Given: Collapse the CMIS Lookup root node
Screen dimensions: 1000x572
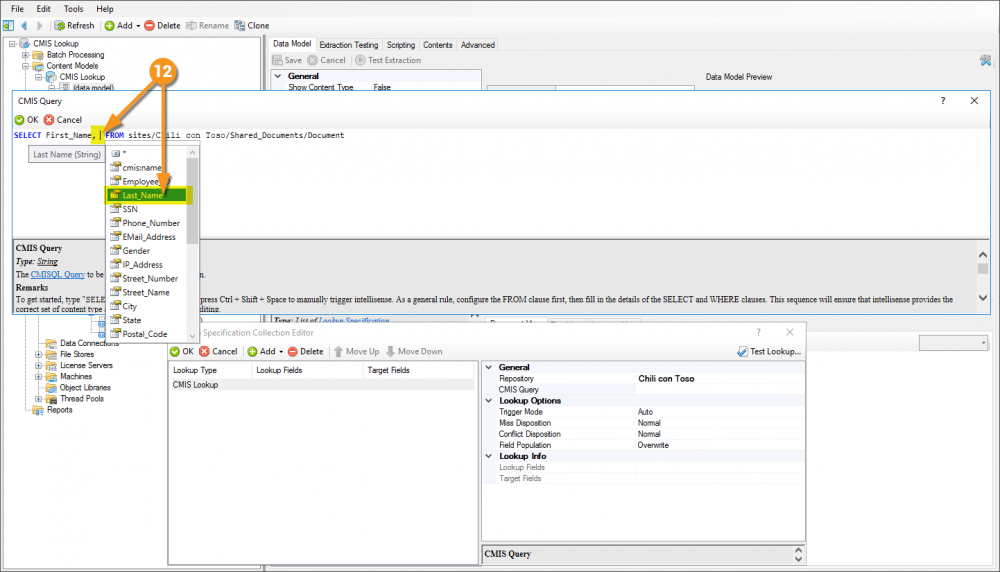Looking at the screenshot, I should 12,44.
